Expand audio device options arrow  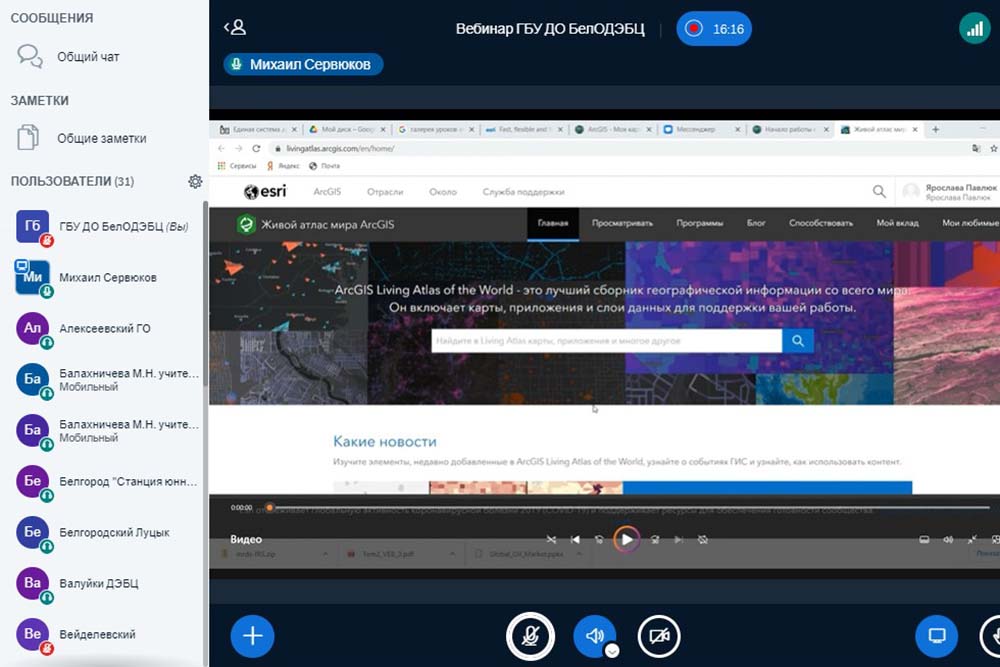point(613,650)
